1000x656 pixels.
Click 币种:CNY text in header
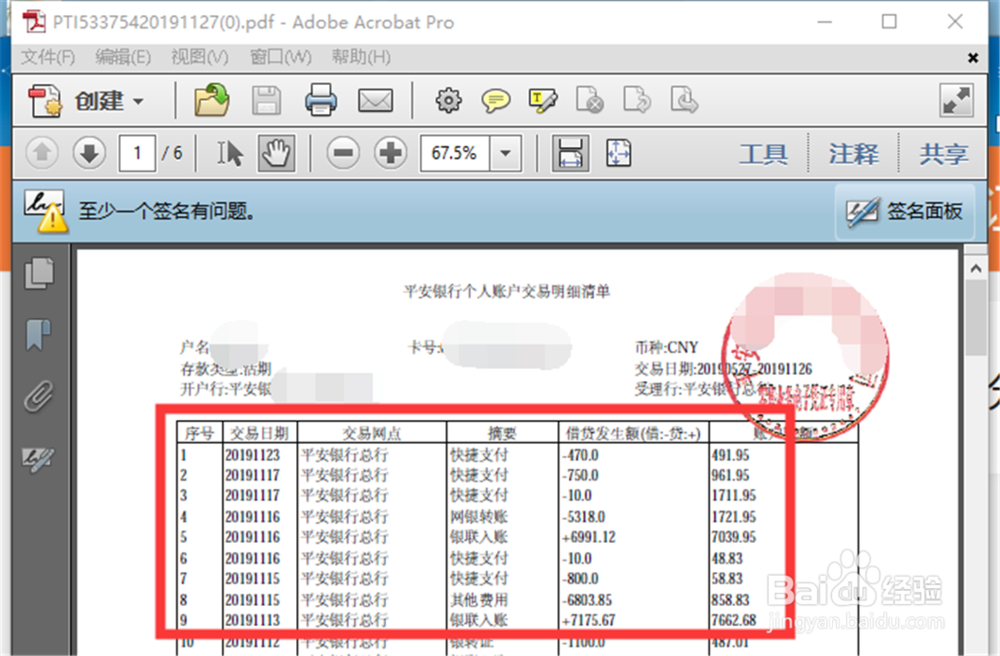point(666,347)
